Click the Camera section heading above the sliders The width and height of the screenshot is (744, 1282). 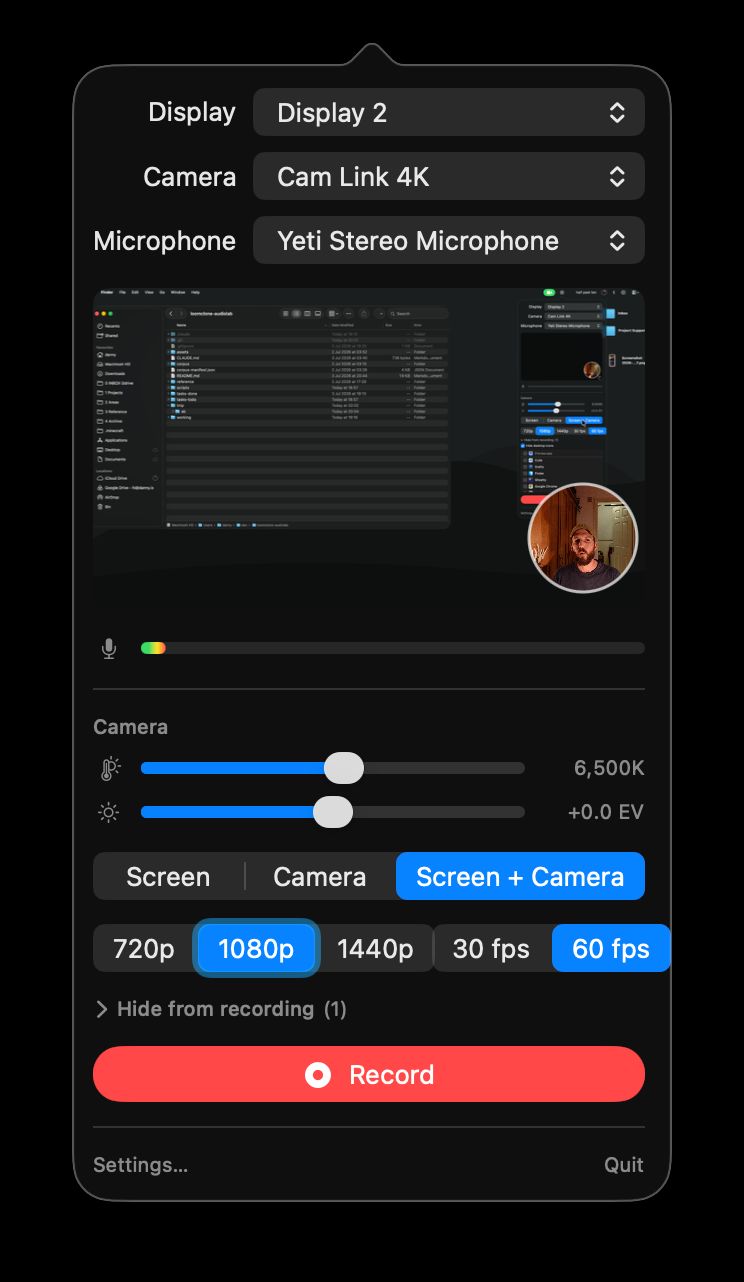click(x=130, y=727)
